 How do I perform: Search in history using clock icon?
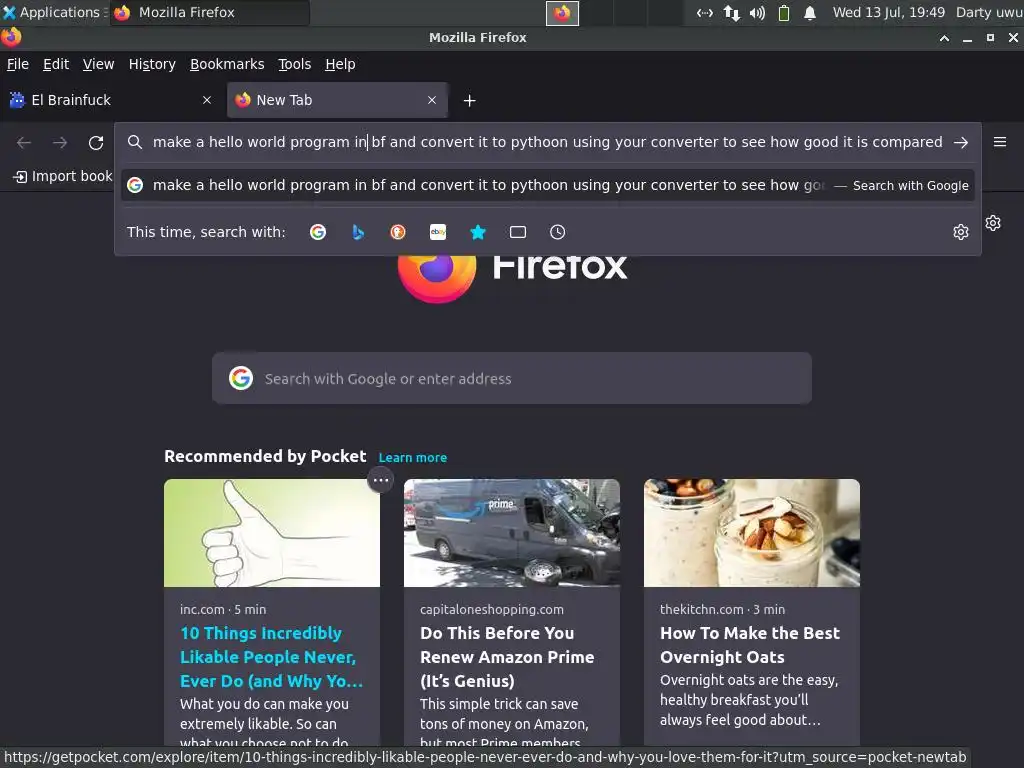pyautogui.click(x=558, y=232)
